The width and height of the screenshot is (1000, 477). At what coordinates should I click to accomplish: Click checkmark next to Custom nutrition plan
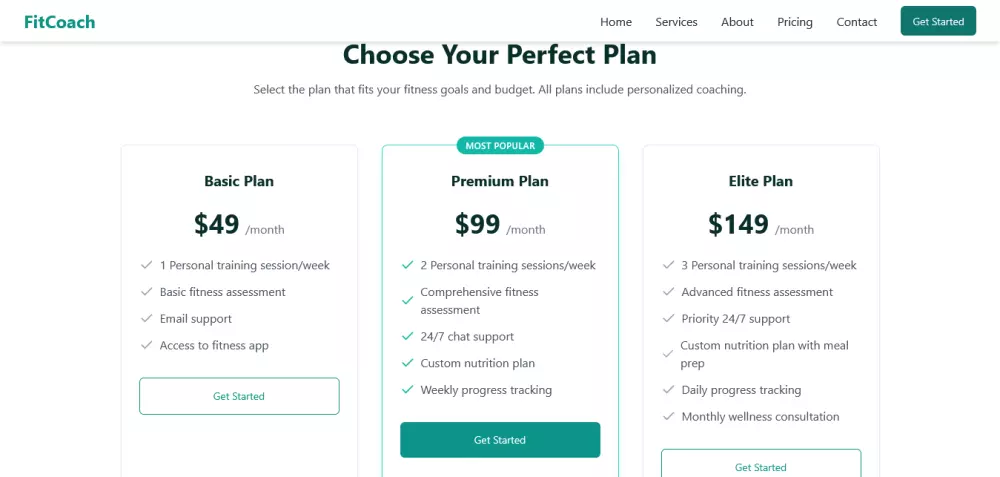(x=408, y=363)
